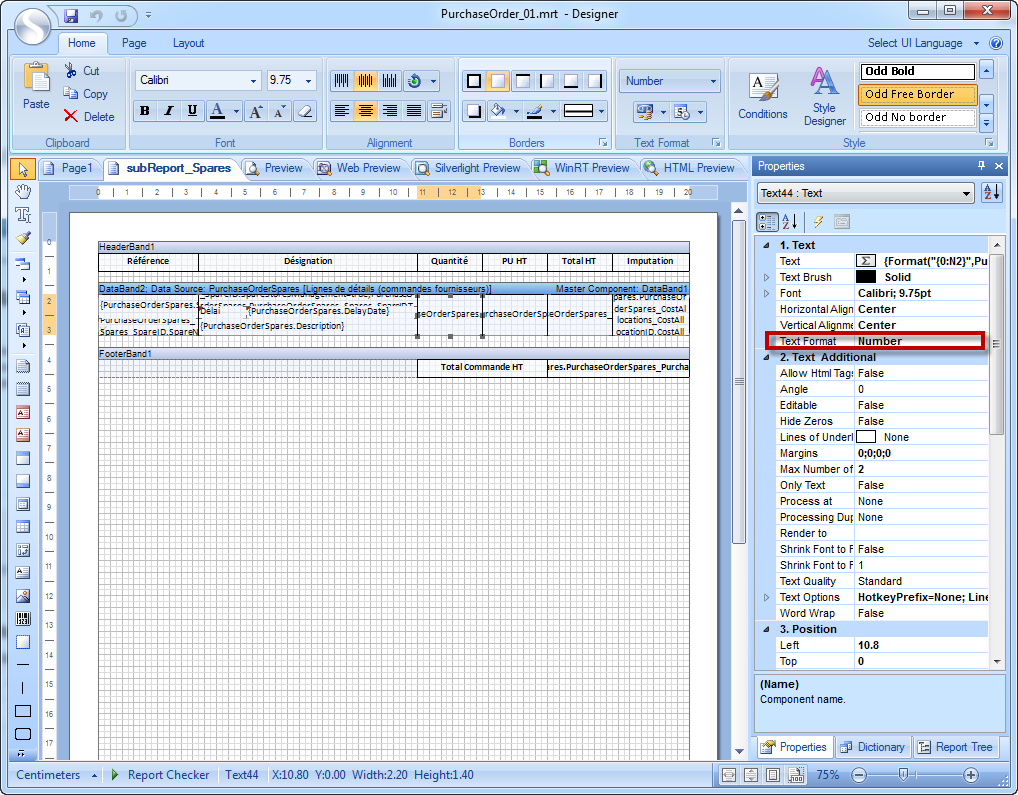Open the Silverlight Preview tab

click(469, 168)
